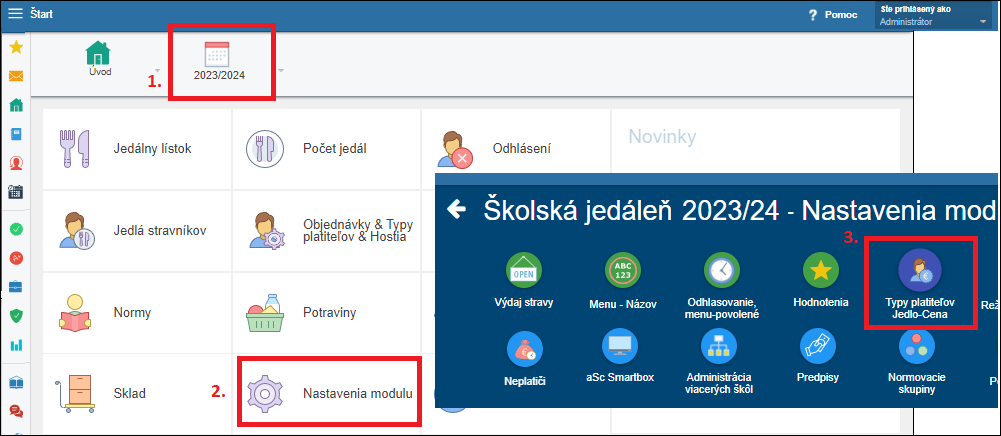
Task: Click the green circle checkmark sidebar icon
Action: point(16,229)
